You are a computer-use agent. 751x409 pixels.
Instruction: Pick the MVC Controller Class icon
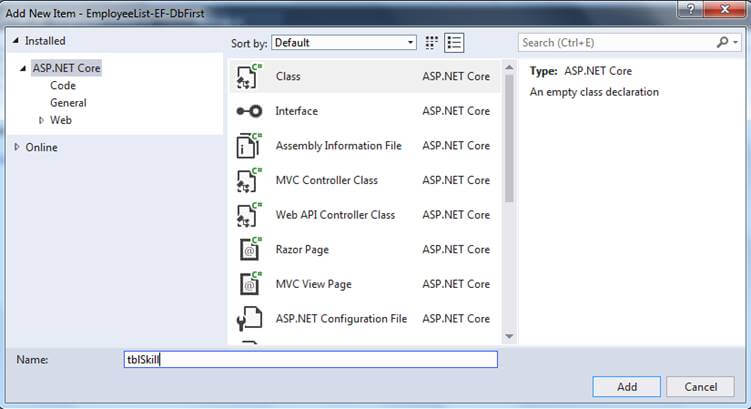pyautogui.click(x=249, y=180)
